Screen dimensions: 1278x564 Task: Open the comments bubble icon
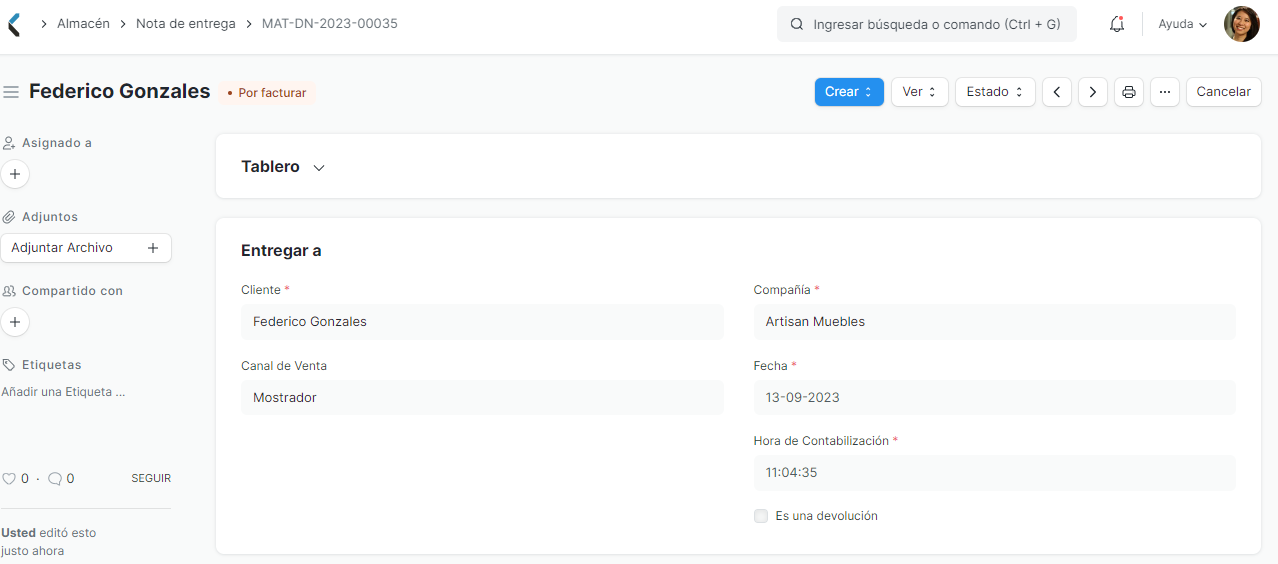pyautogui.click(x=55, y=479)
